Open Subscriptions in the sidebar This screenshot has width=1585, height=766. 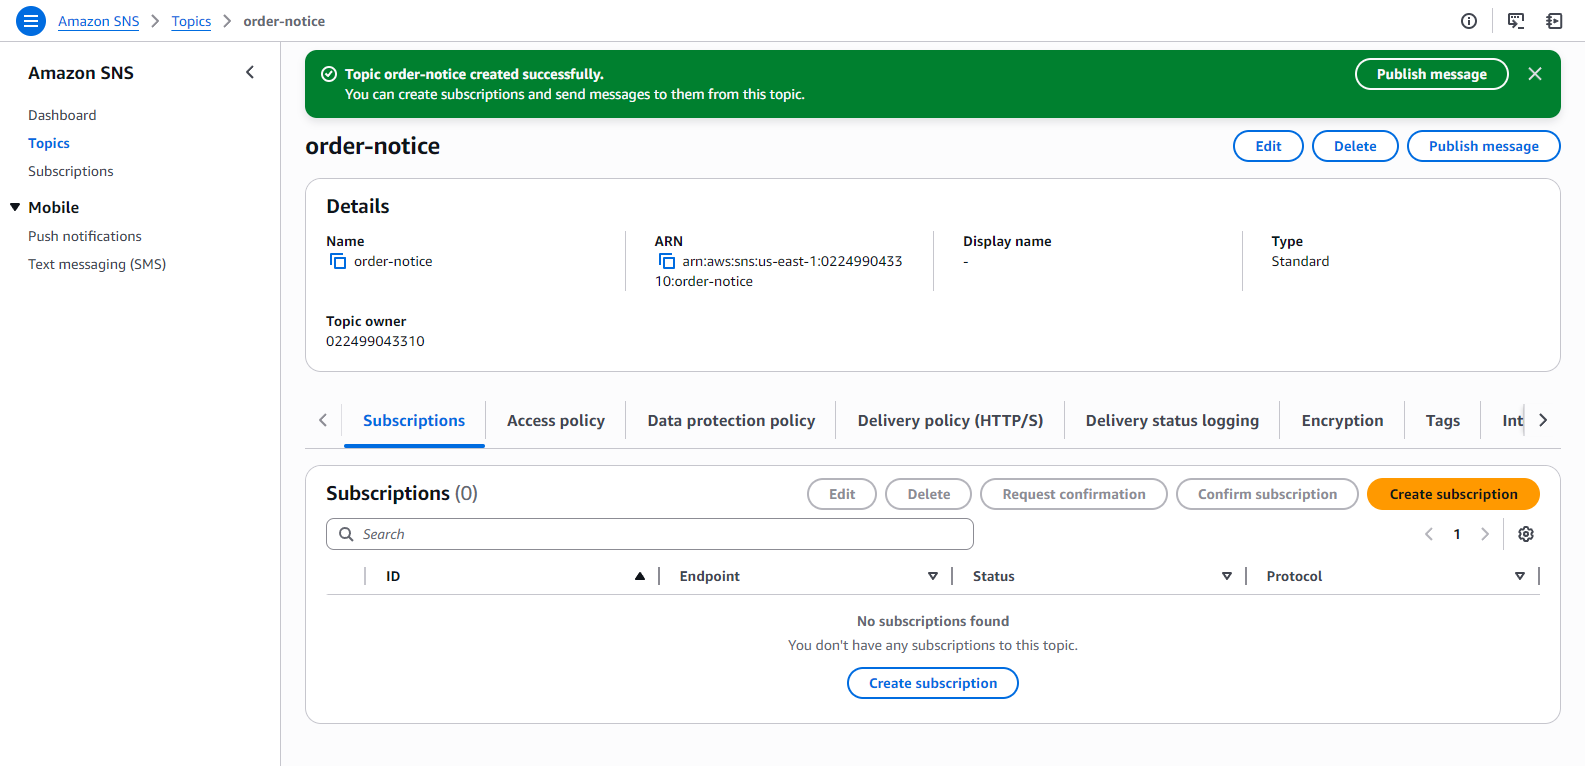(71, 171)
